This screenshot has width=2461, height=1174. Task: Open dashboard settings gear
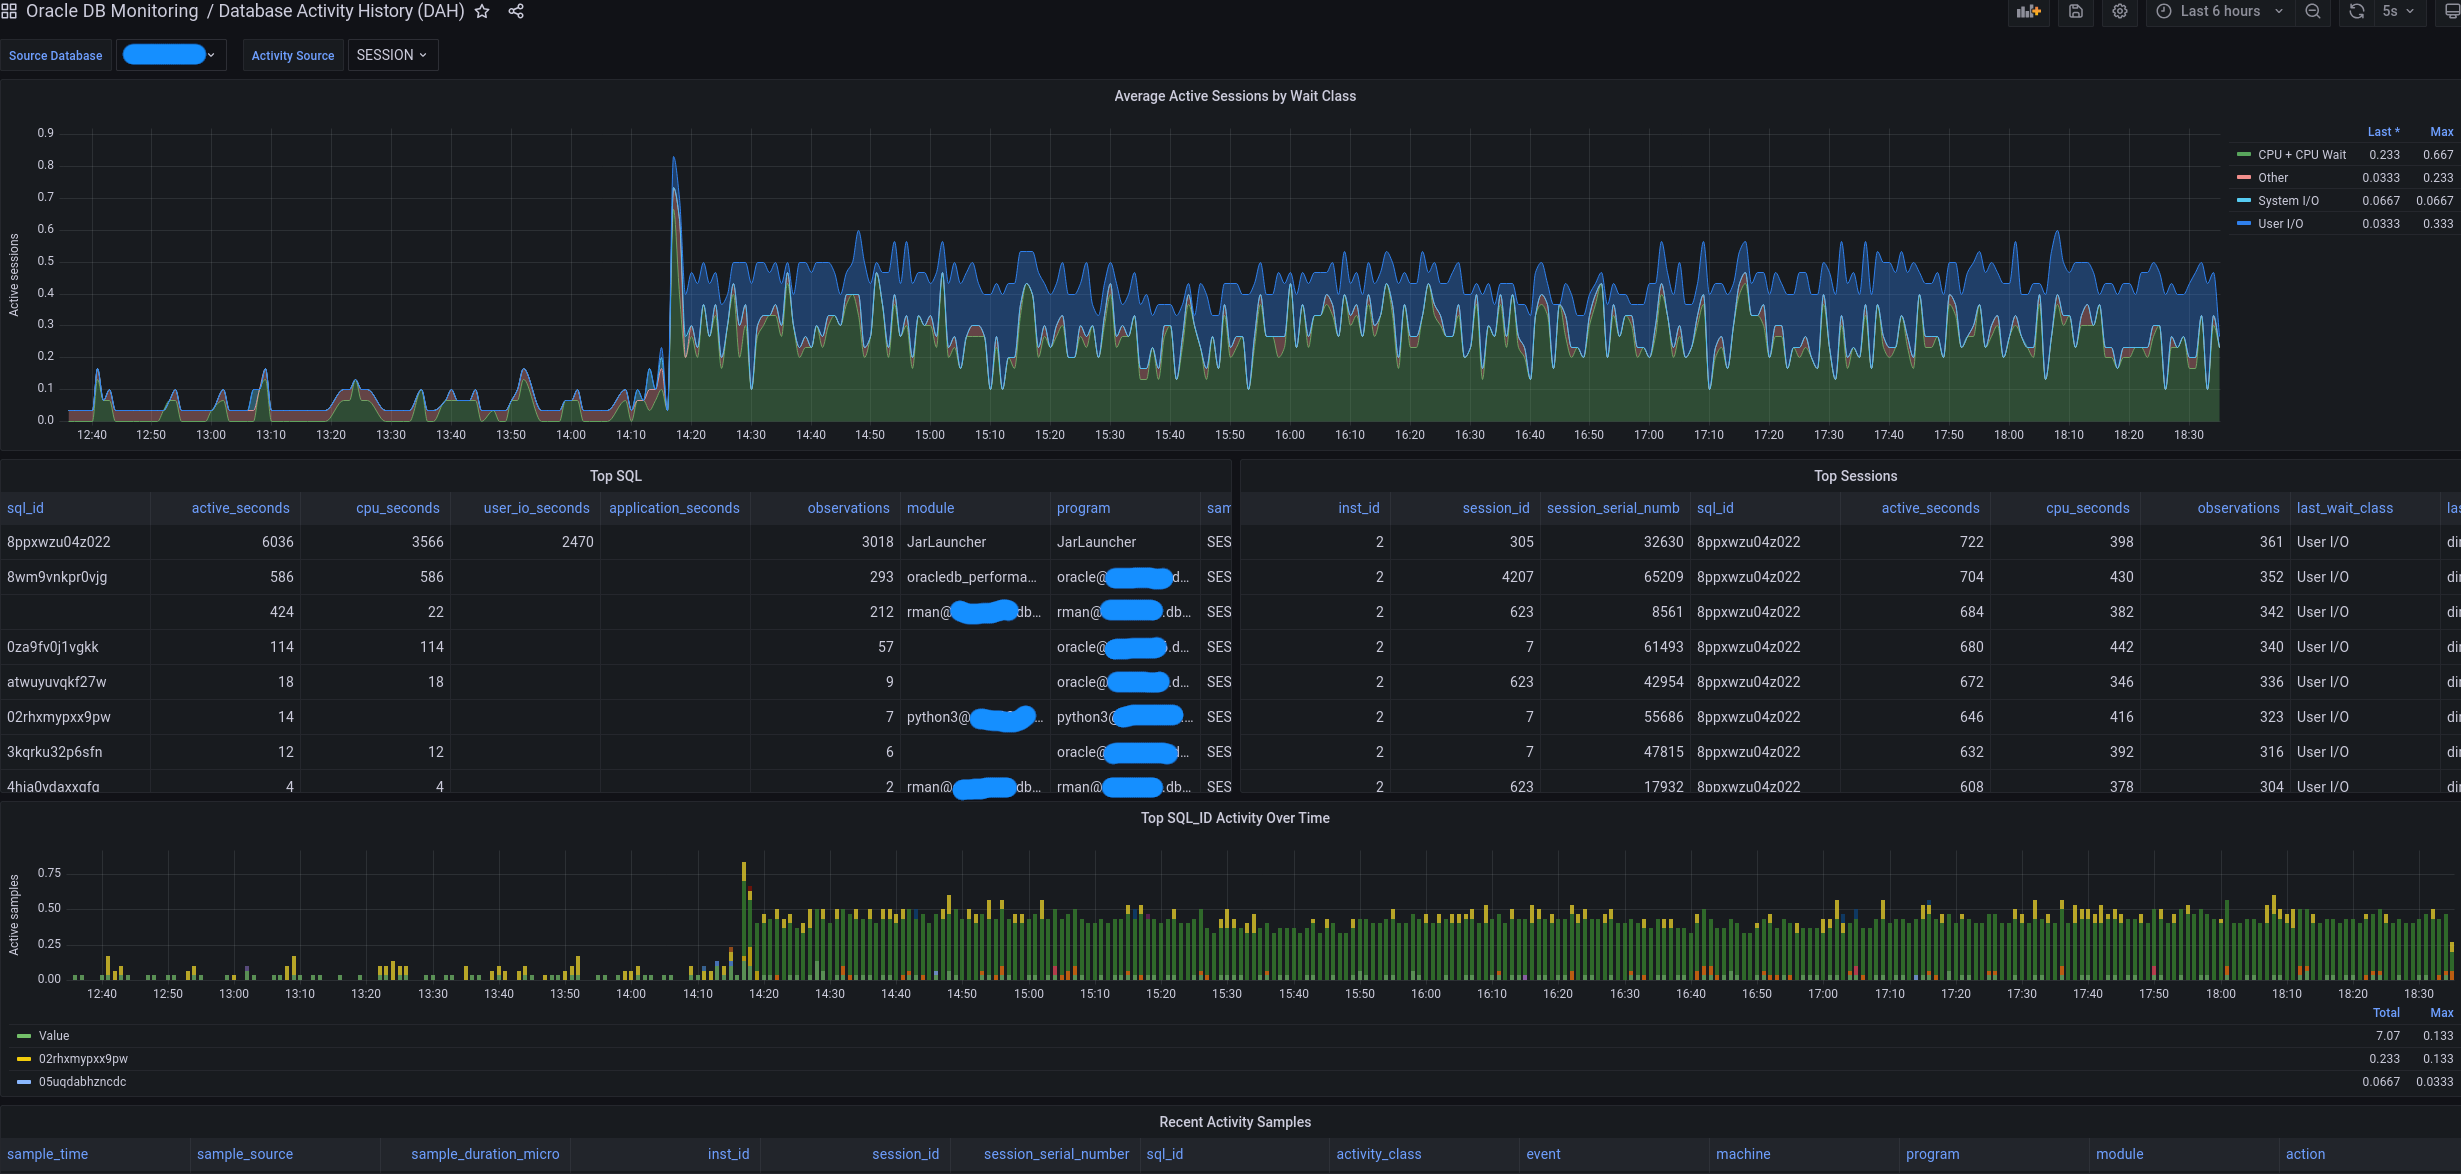point(2120,12)
